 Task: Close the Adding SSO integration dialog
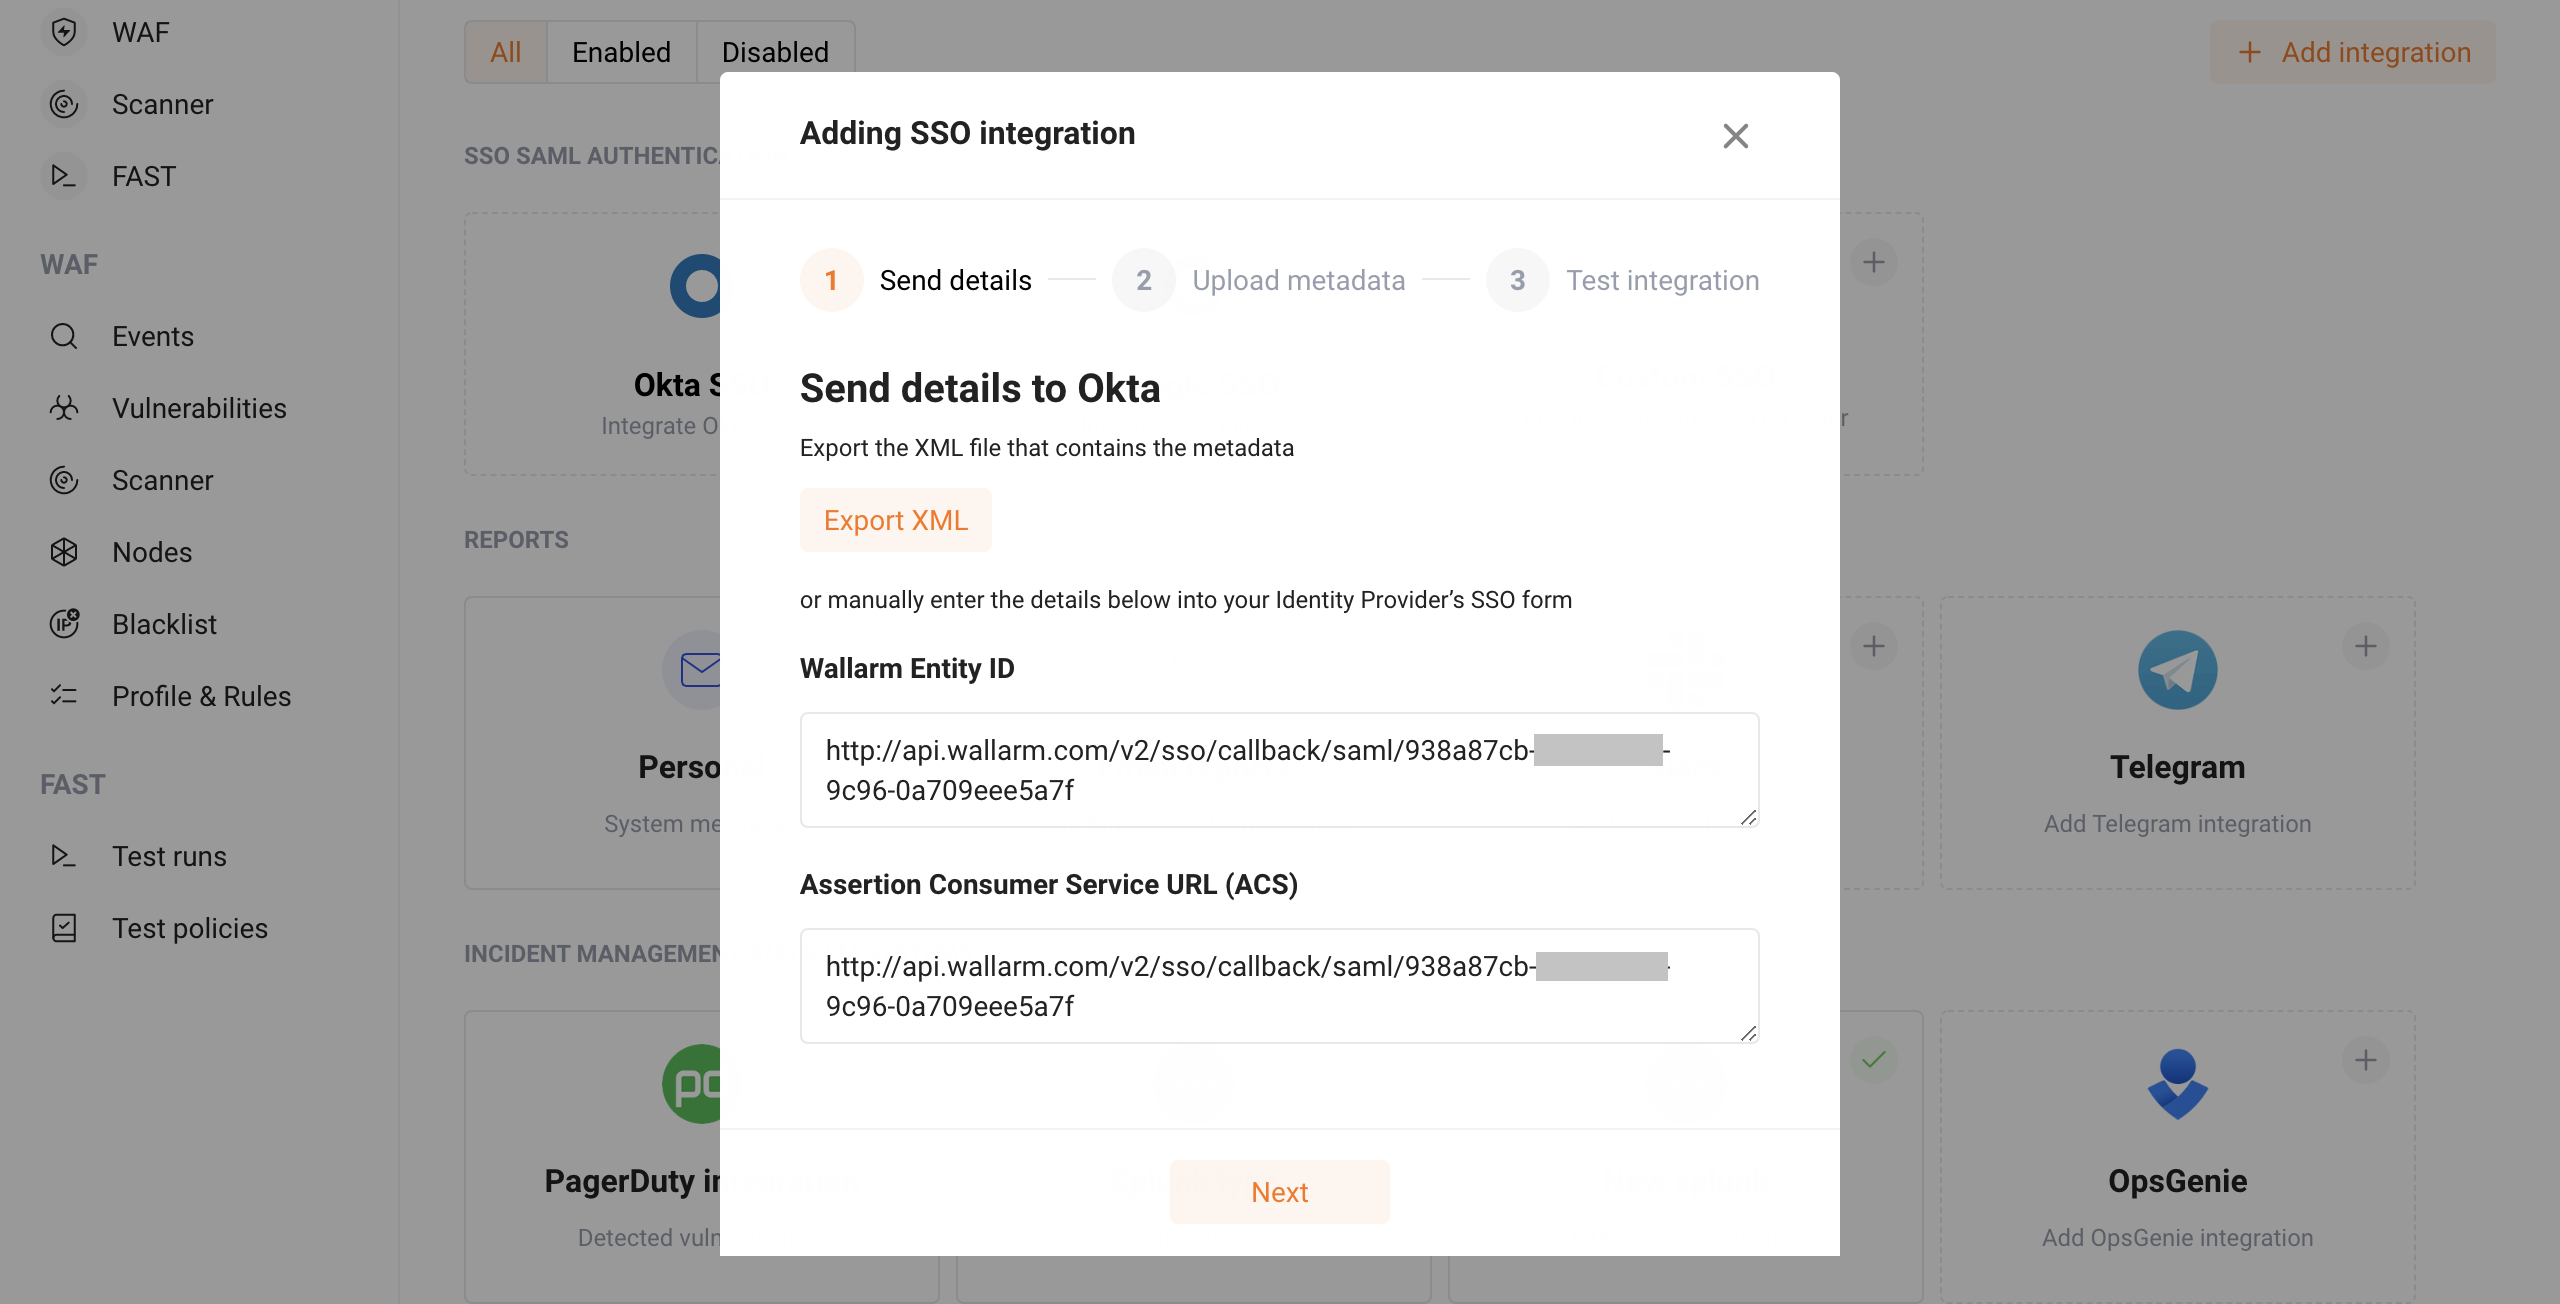(x=1735, y=136)
